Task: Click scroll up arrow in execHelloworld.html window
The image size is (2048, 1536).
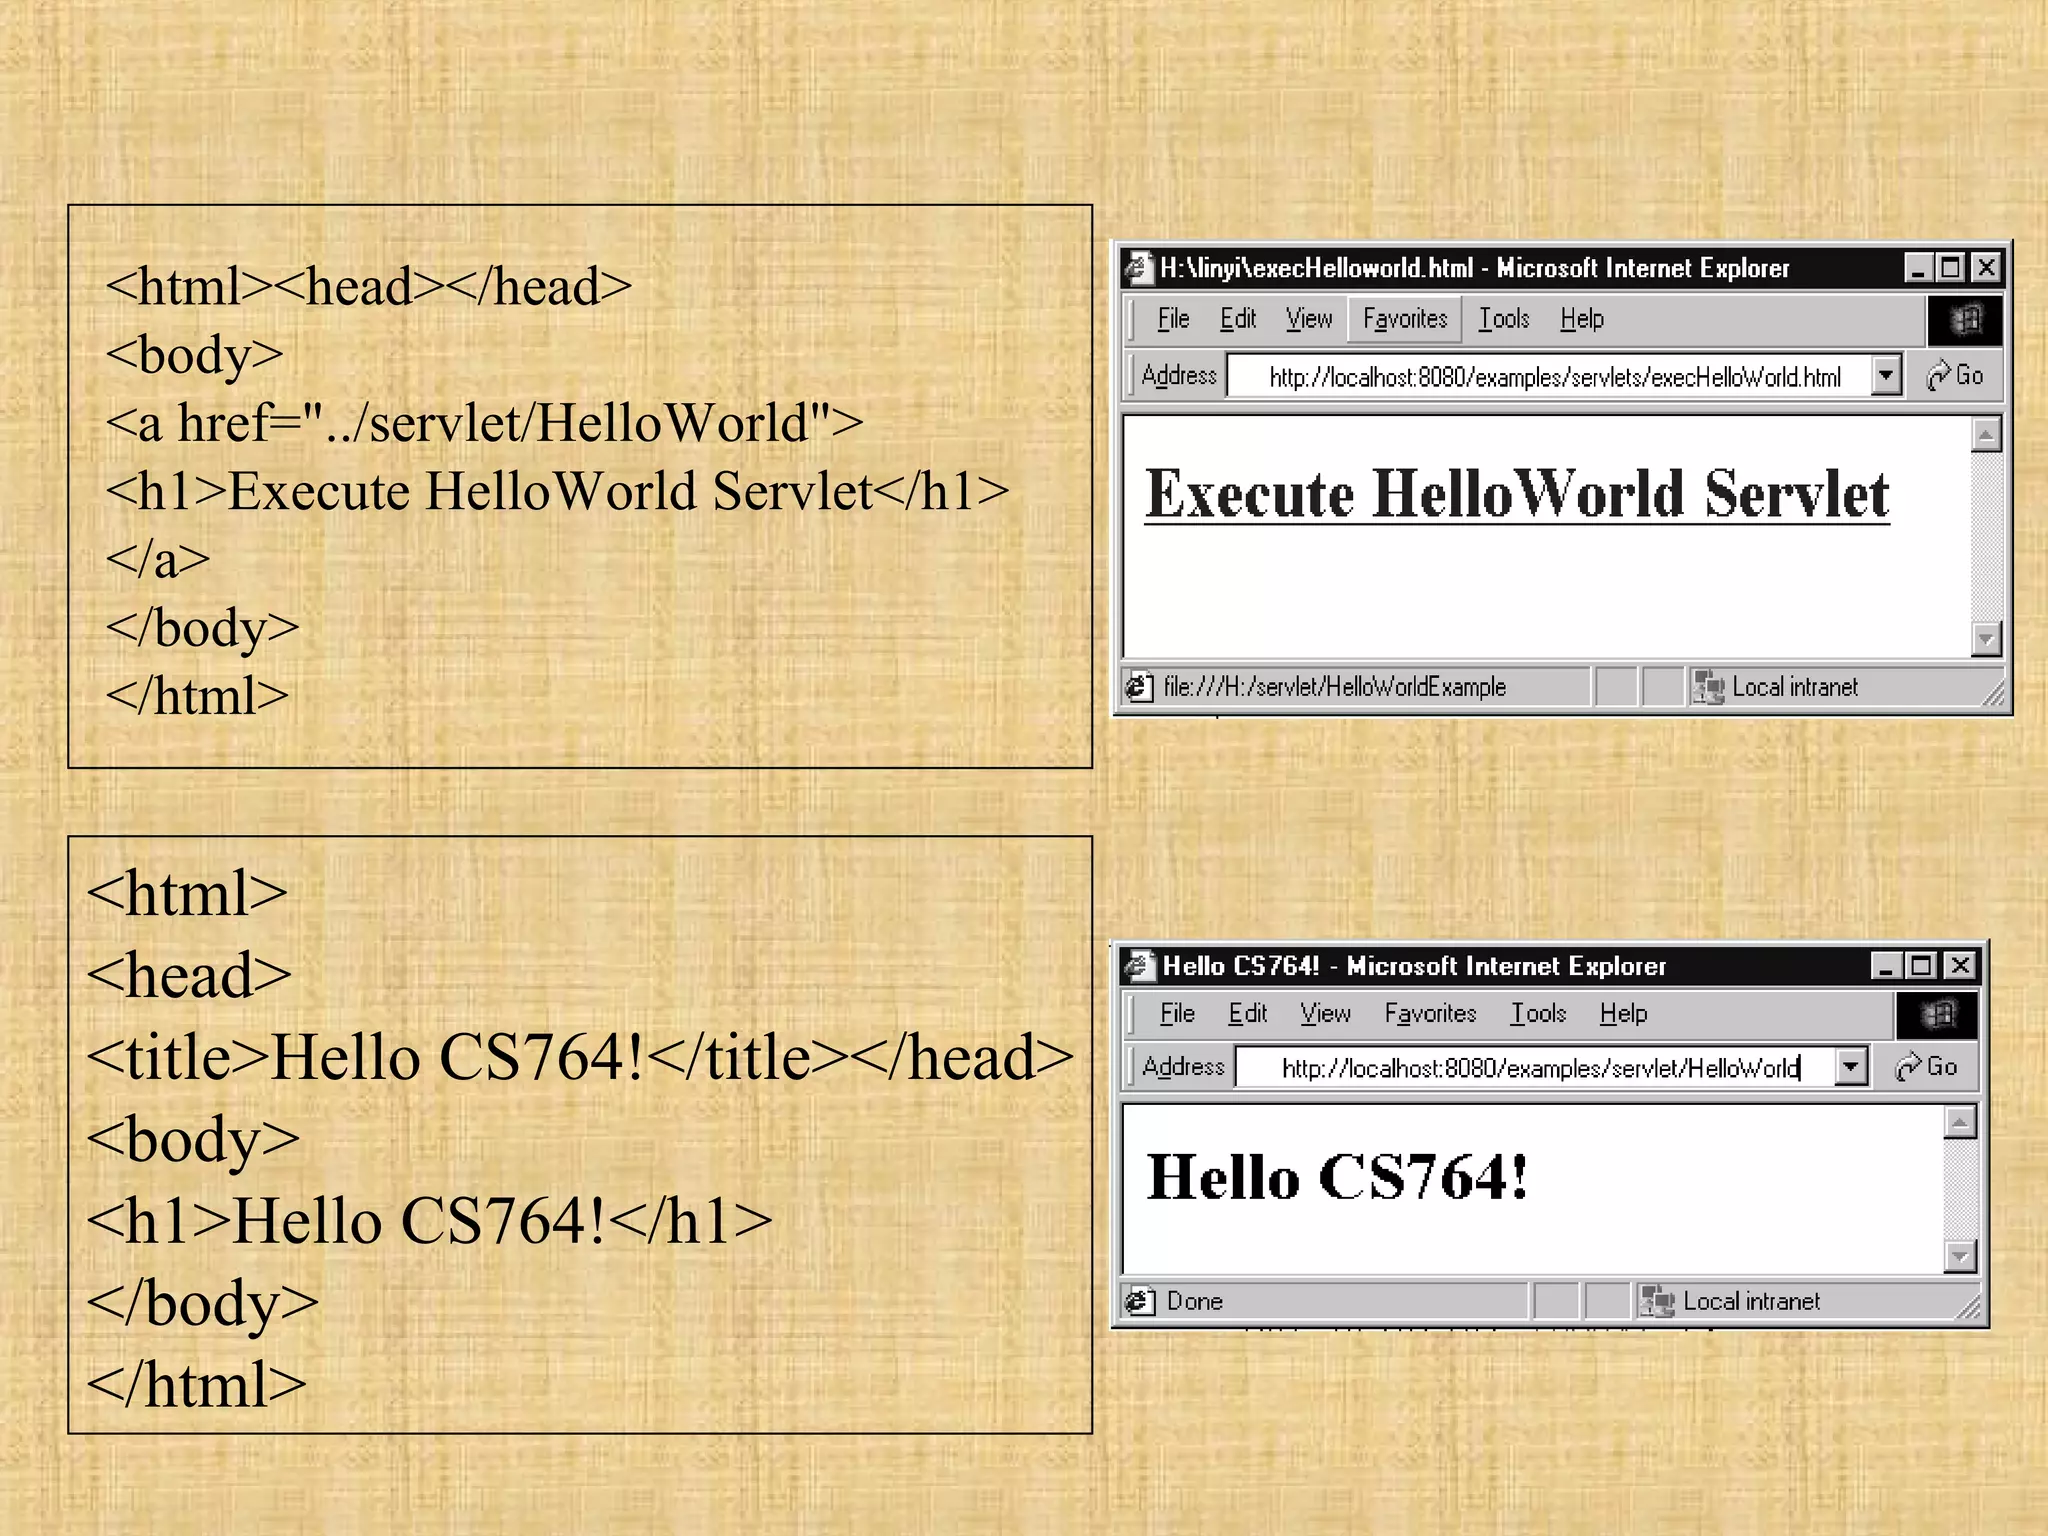Action: coord(1986,435)
